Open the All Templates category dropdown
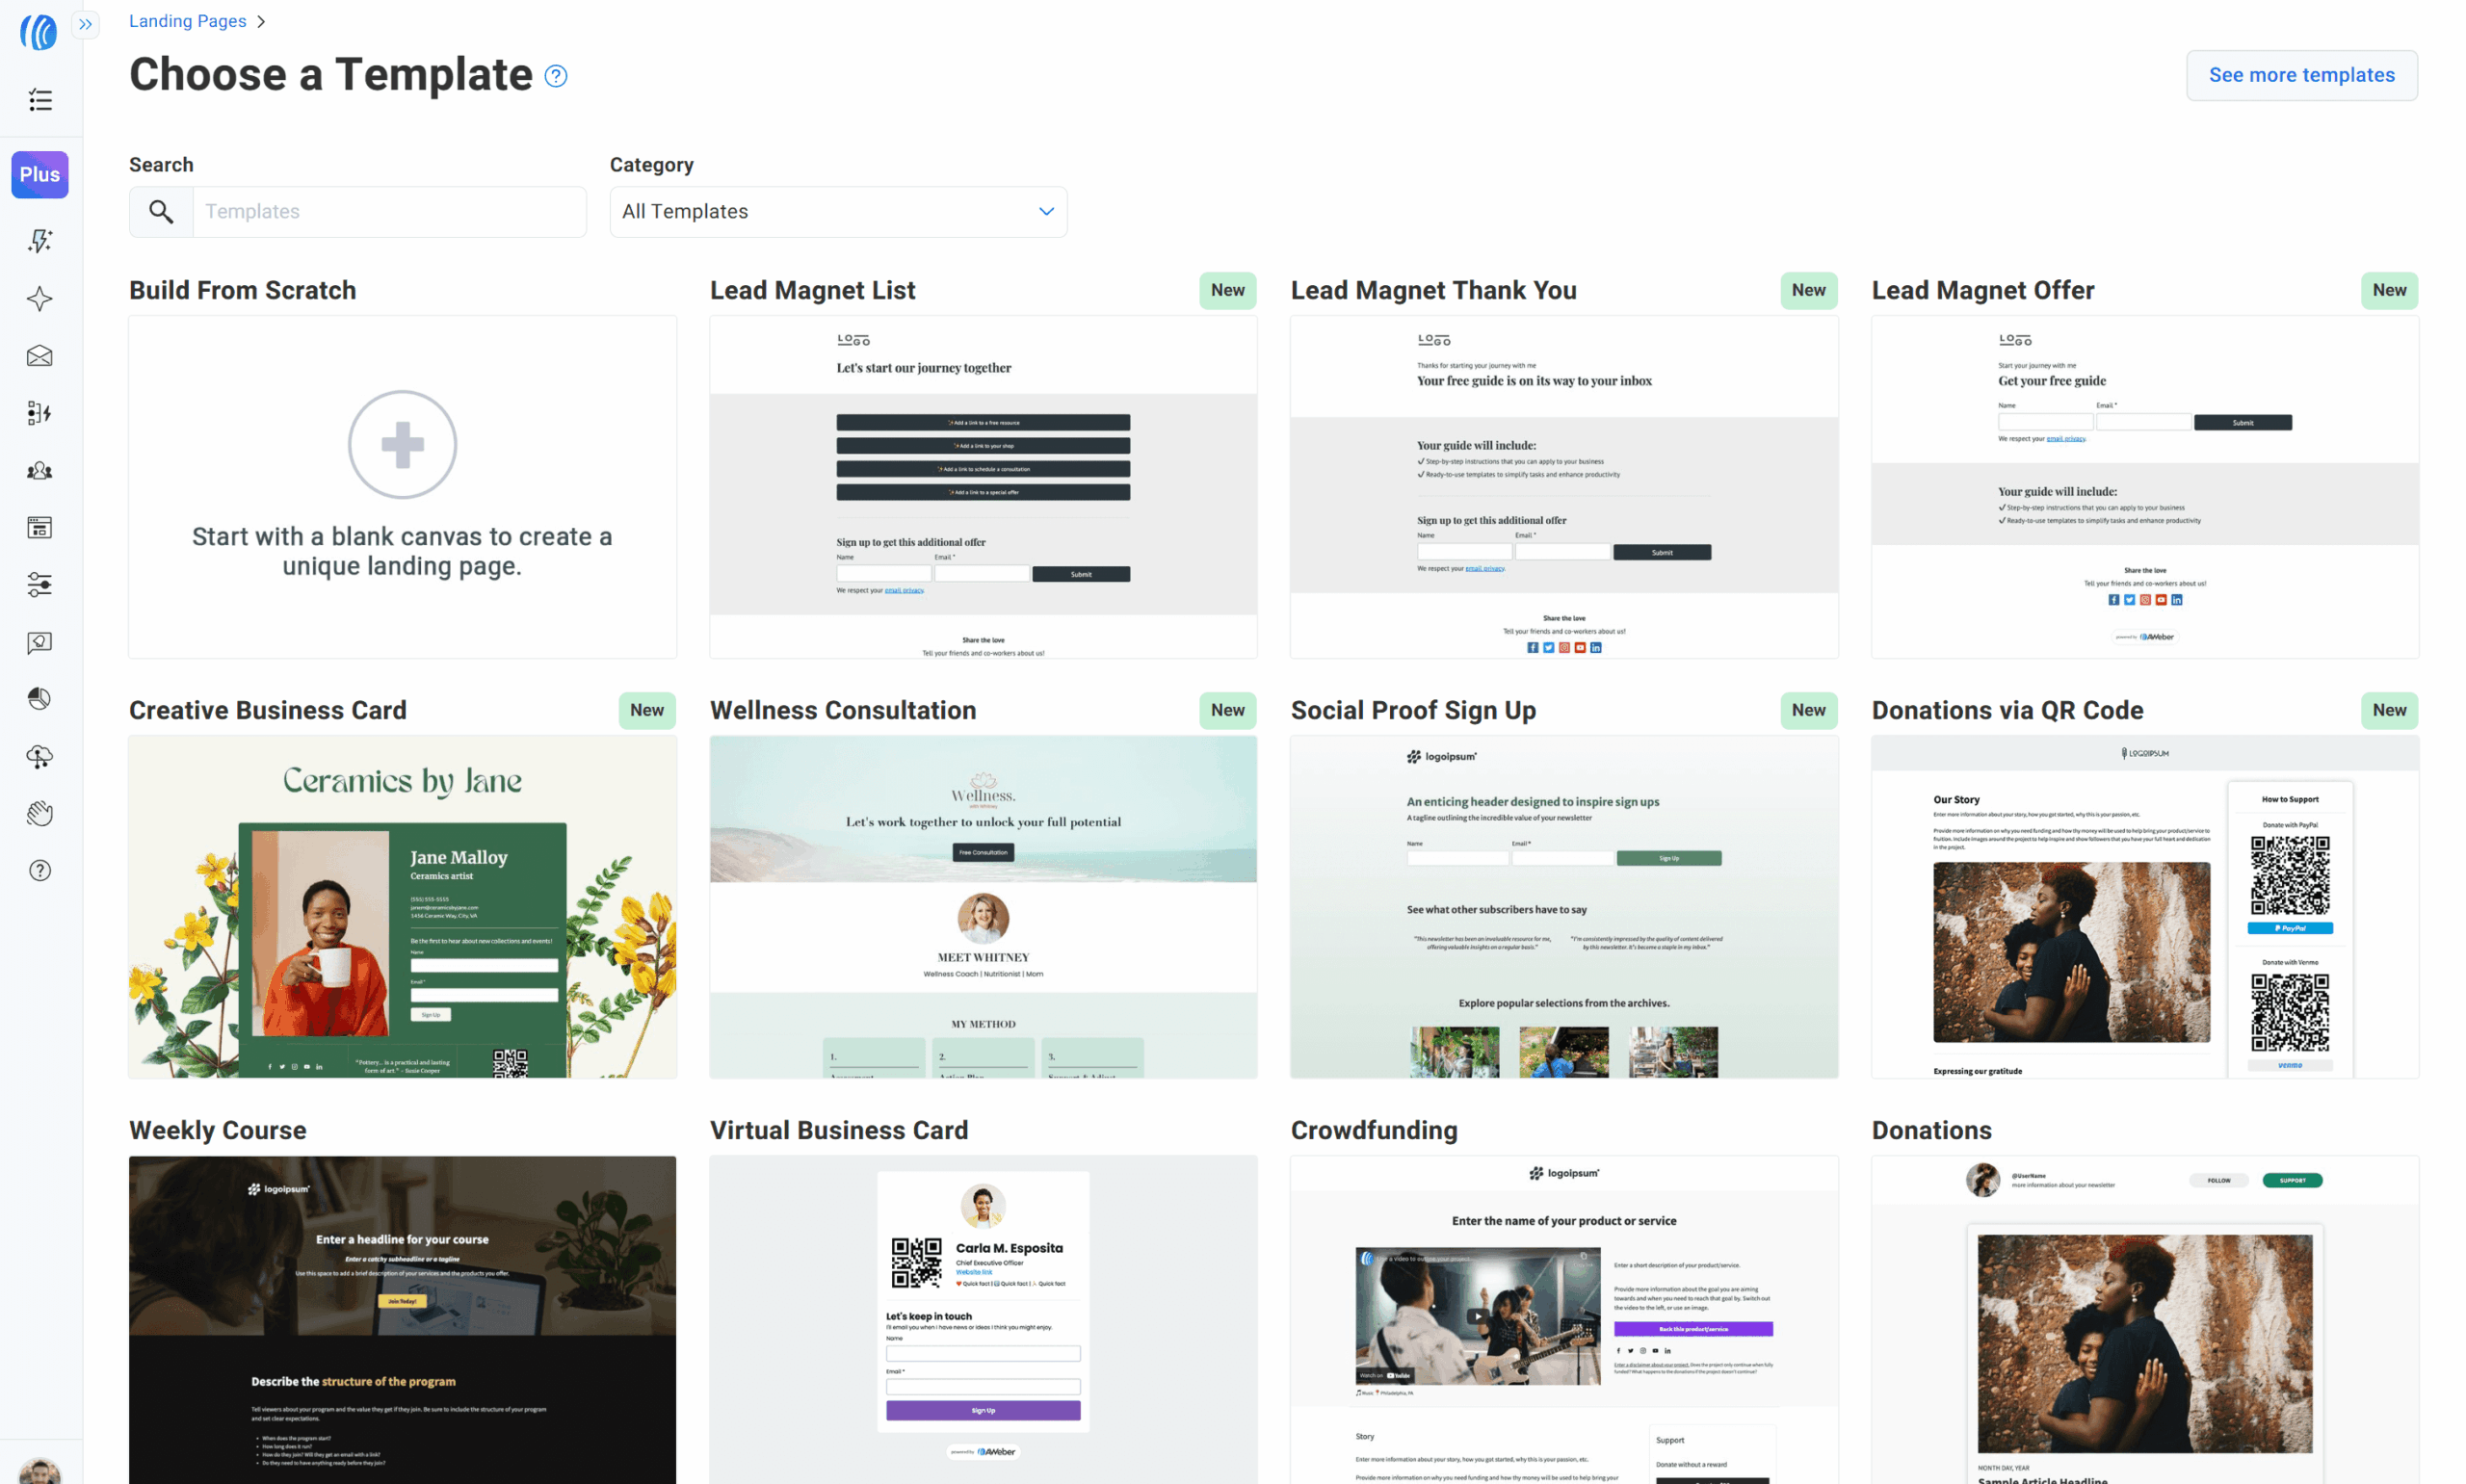Image resolution: width=2466 pixels, height=1484 pixels. (838, 212)
